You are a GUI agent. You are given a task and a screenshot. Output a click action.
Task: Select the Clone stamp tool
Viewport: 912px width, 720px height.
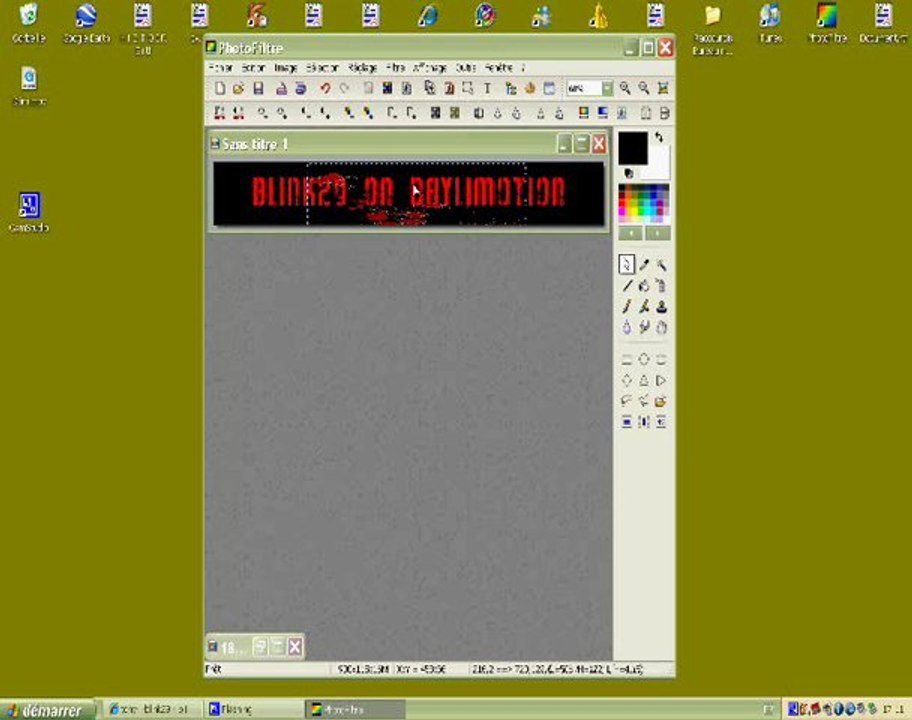click(661, 306)
